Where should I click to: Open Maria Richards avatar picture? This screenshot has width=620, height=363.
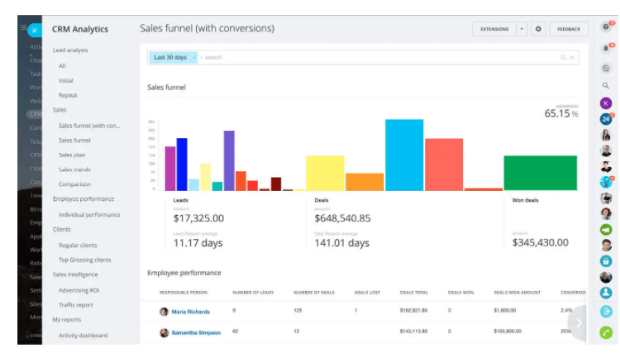coord(164,312)
